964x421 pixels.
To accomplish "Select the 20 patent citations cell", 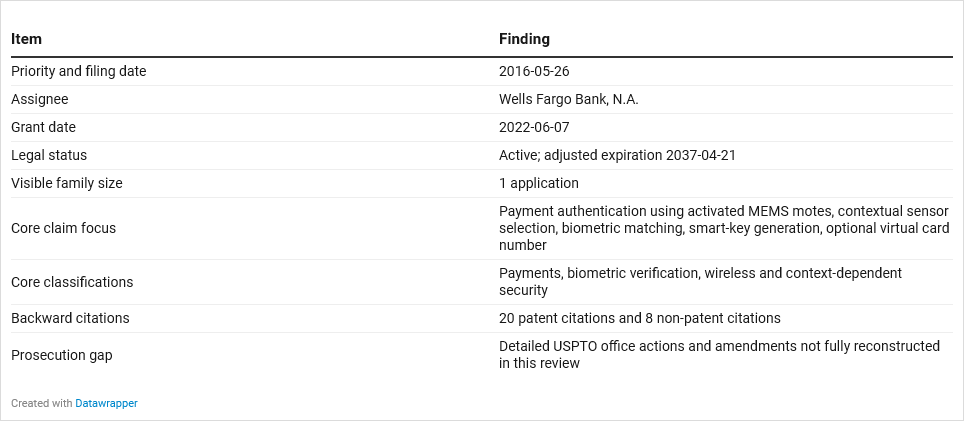I will click(x=640, y=318).
